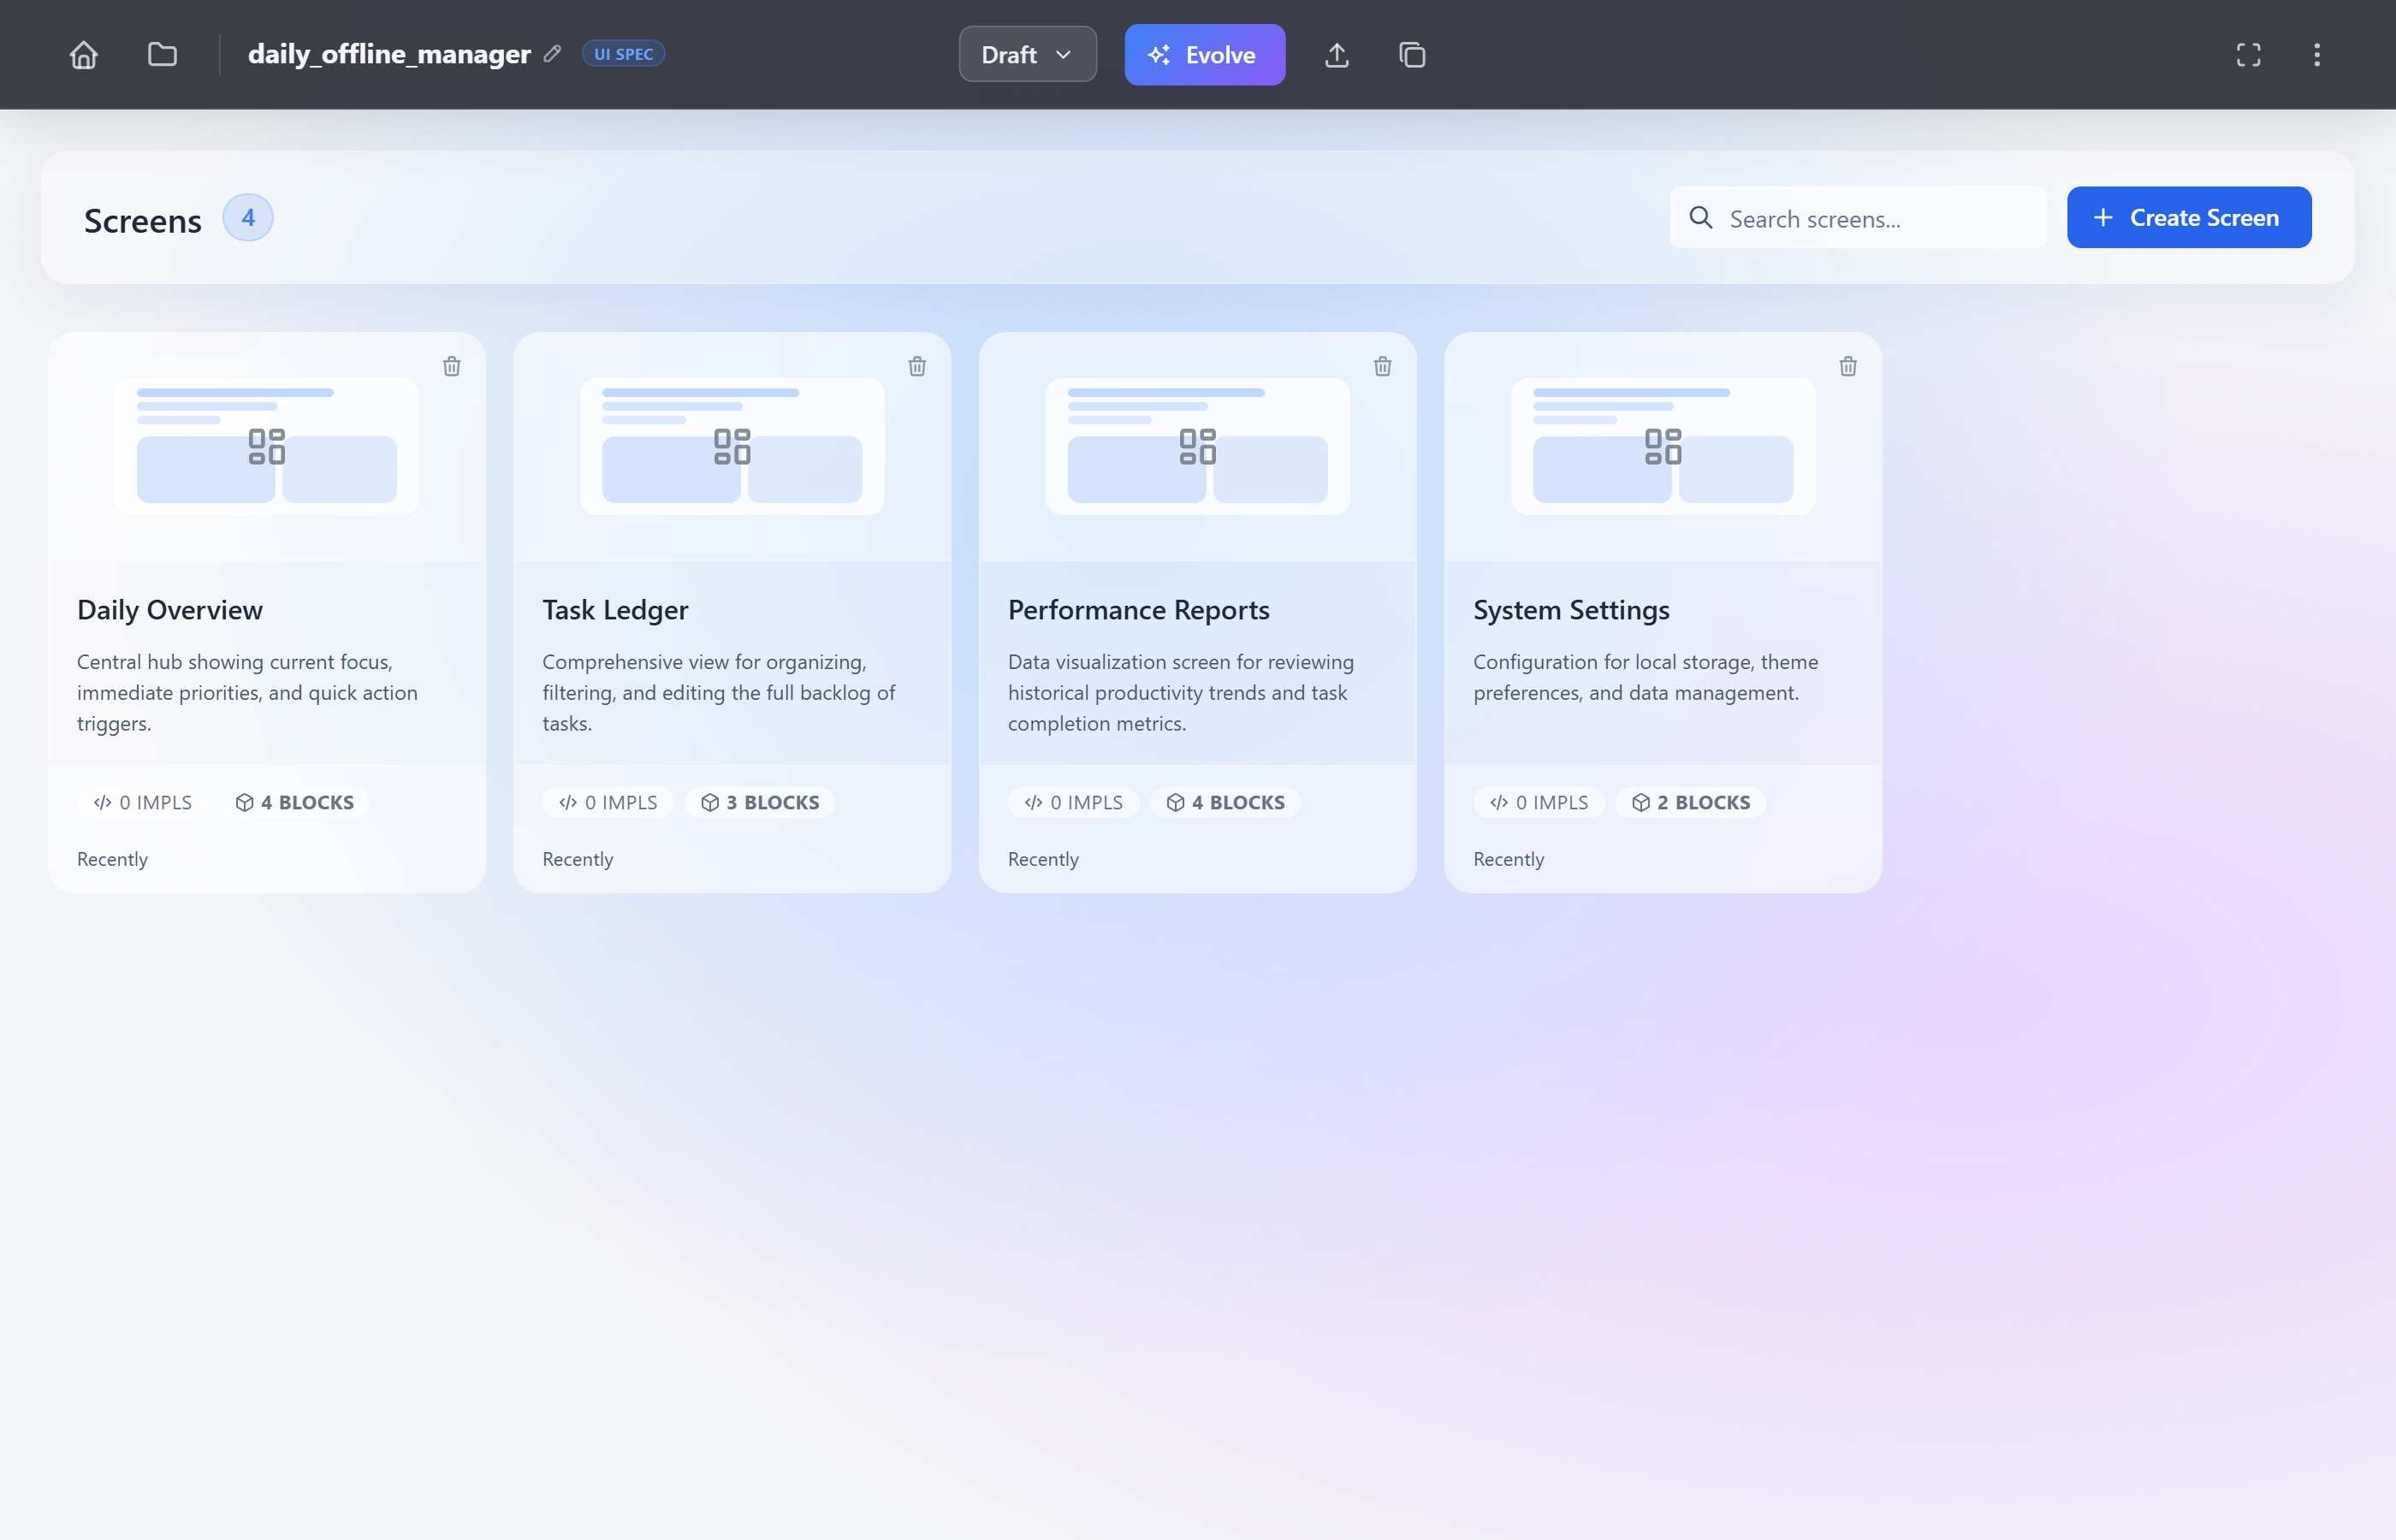Expand the Draft status dropdown
The image size is (2396, 1540).
[x=1027, y=55]
